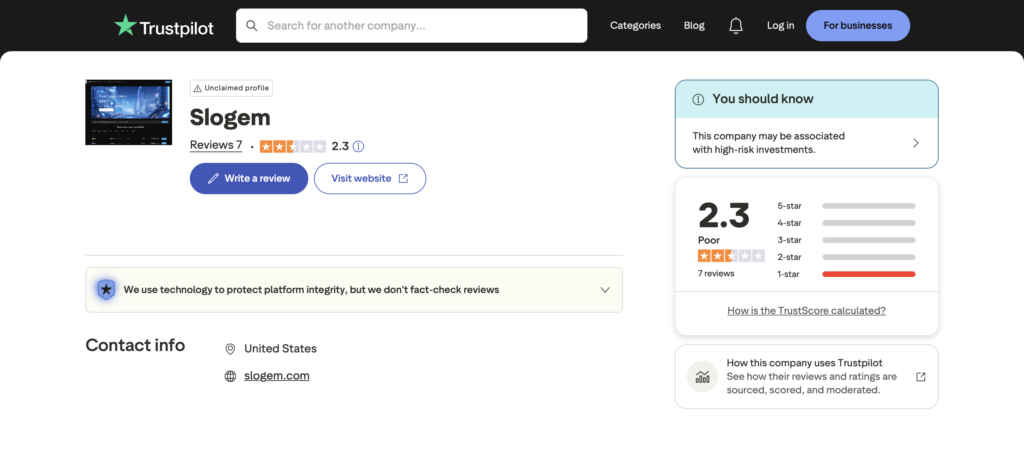Click the Trustpilot wordmark text

click(x=178, y=27)
